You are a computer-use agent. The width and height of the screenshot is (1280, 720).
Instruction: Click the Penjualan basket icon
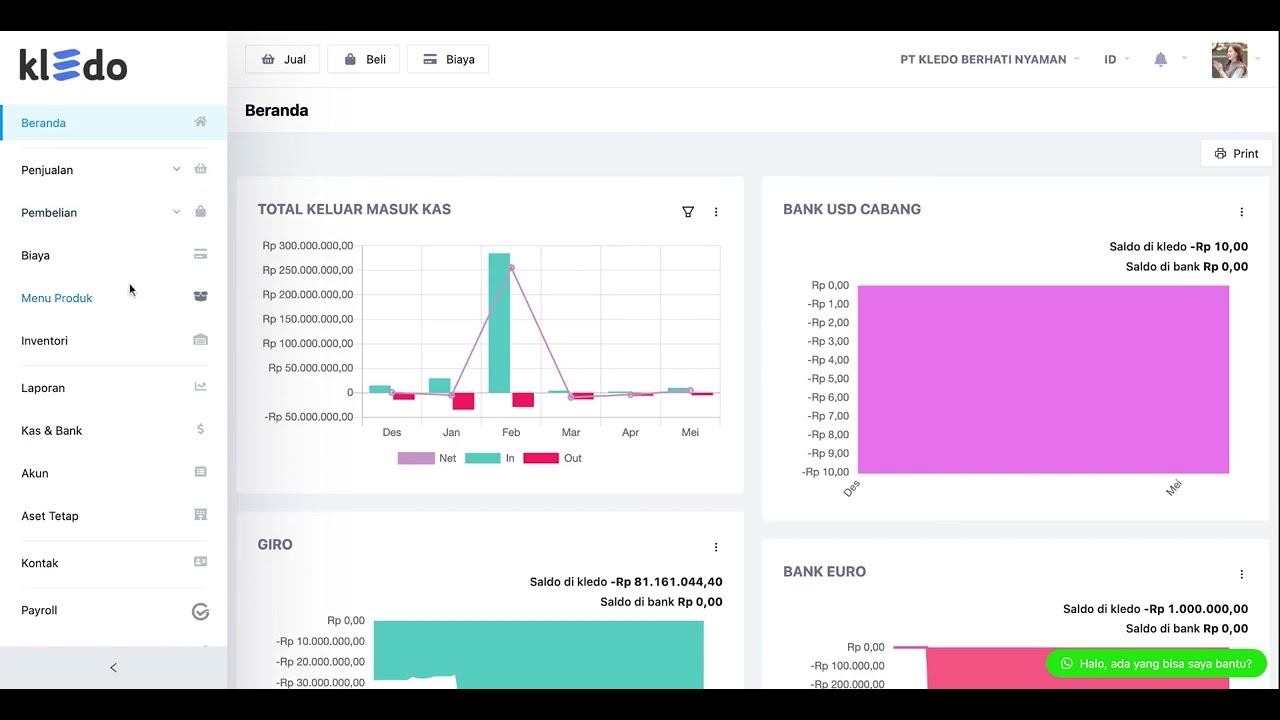tap(200, 169)
